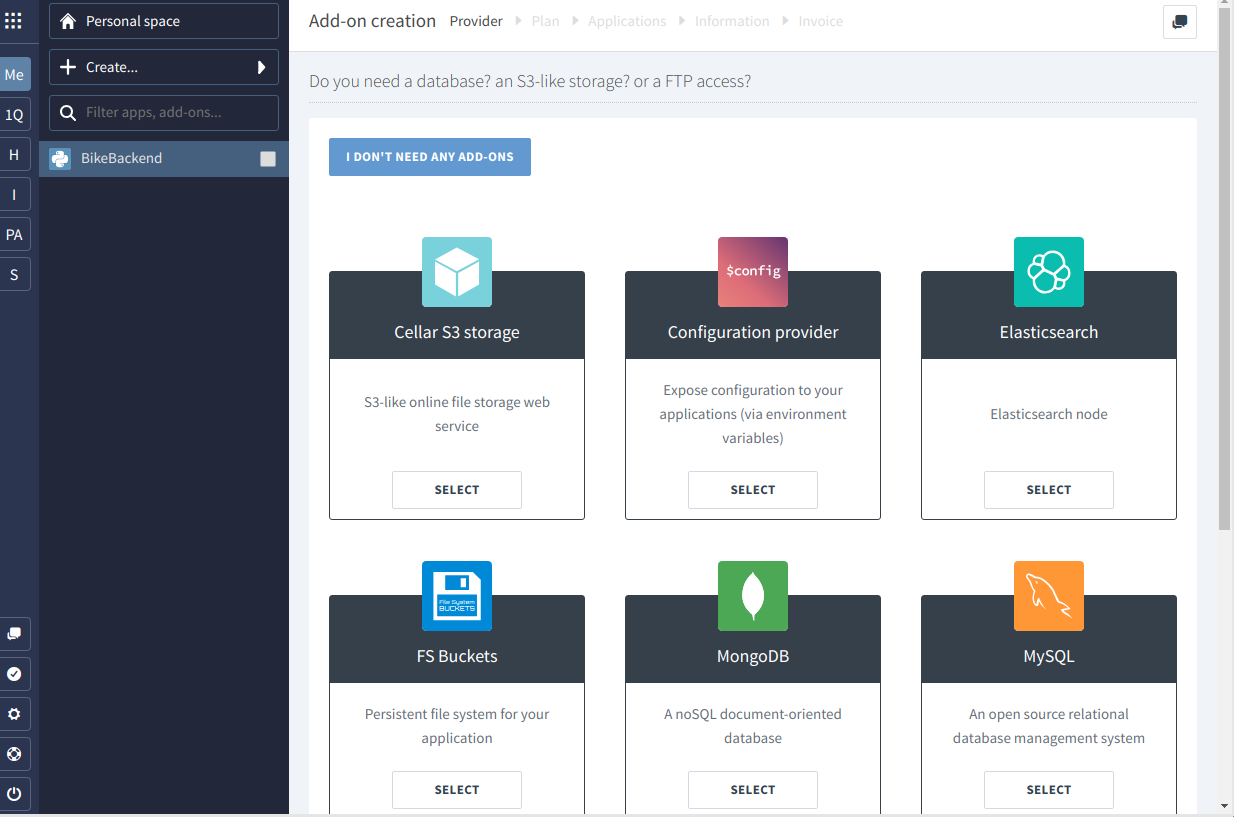Go to the Applications step

627,21
